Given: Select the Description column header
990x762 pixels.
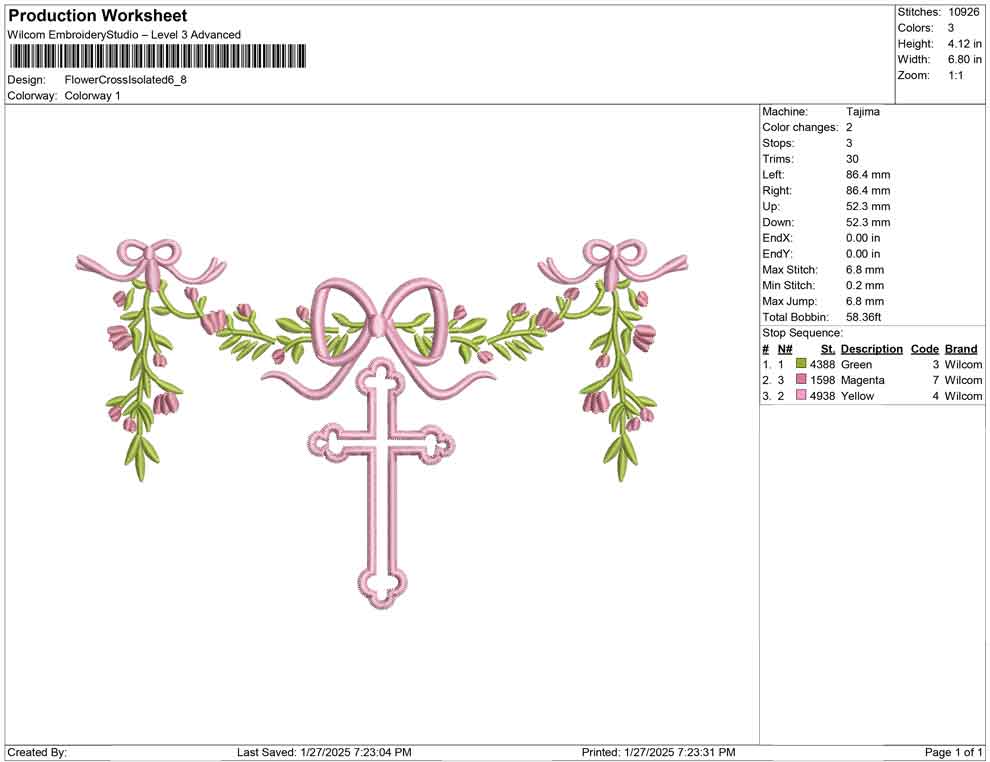Looking at the screenshot, I should coord(871,348).
